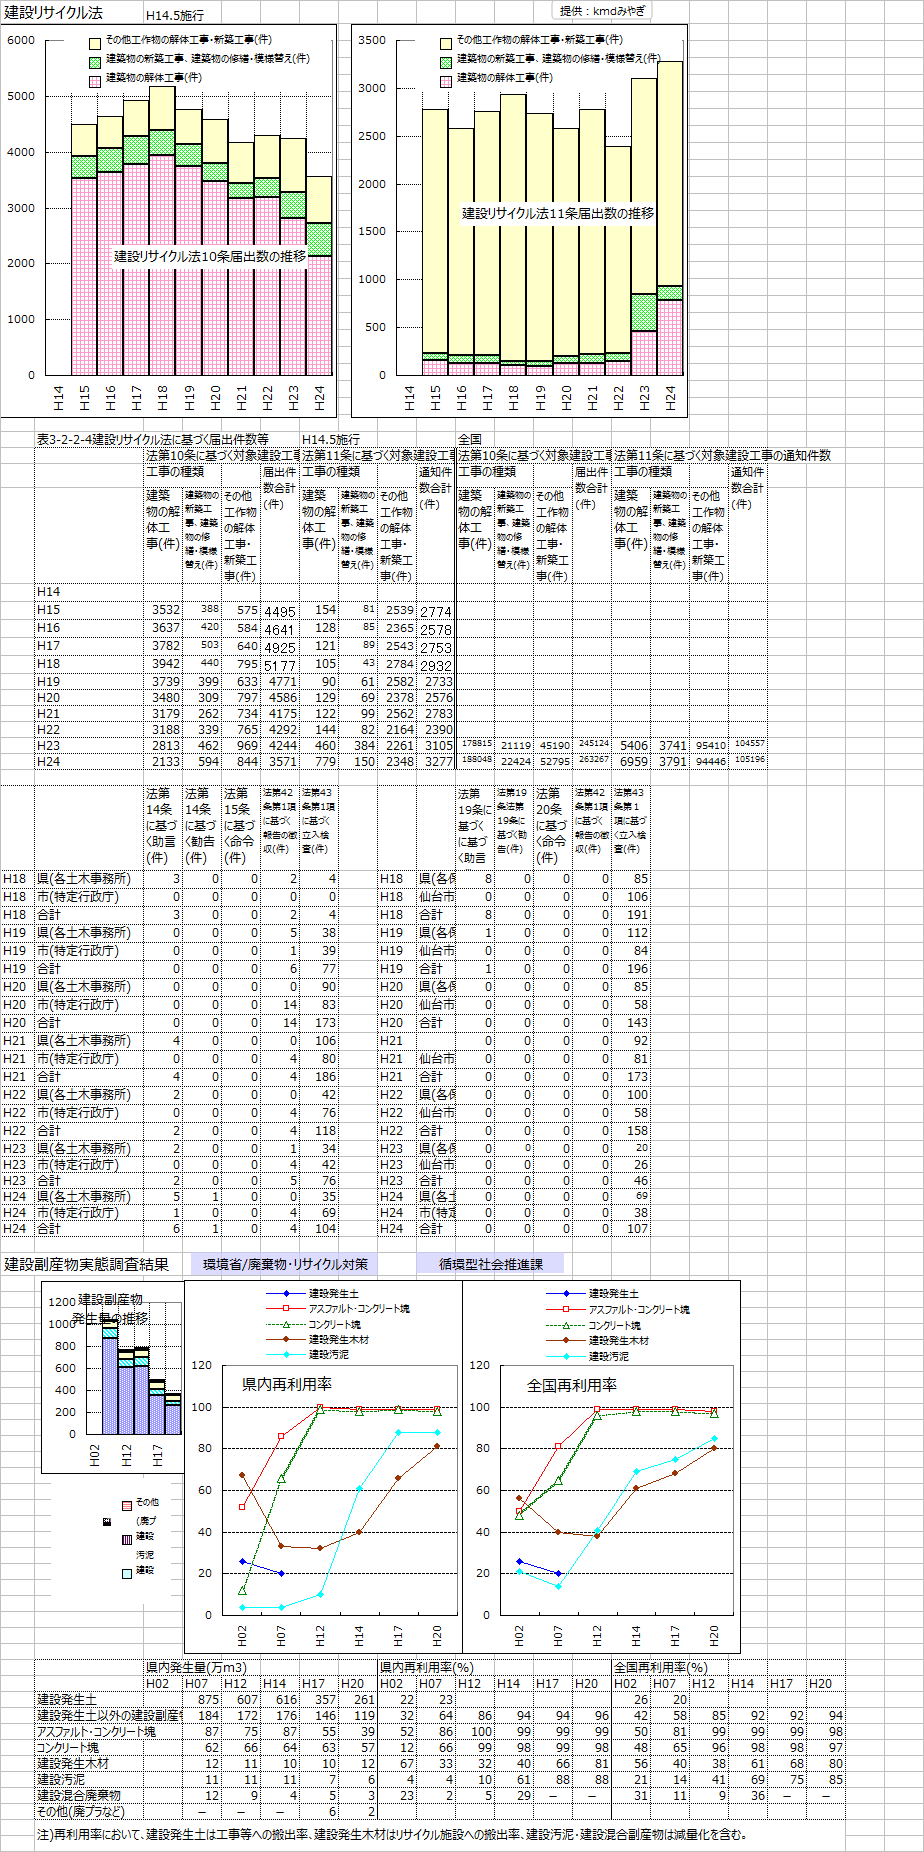Select the cell with value 4495
The height and width of the screenshot is (1852, 924).
point(280,611)
